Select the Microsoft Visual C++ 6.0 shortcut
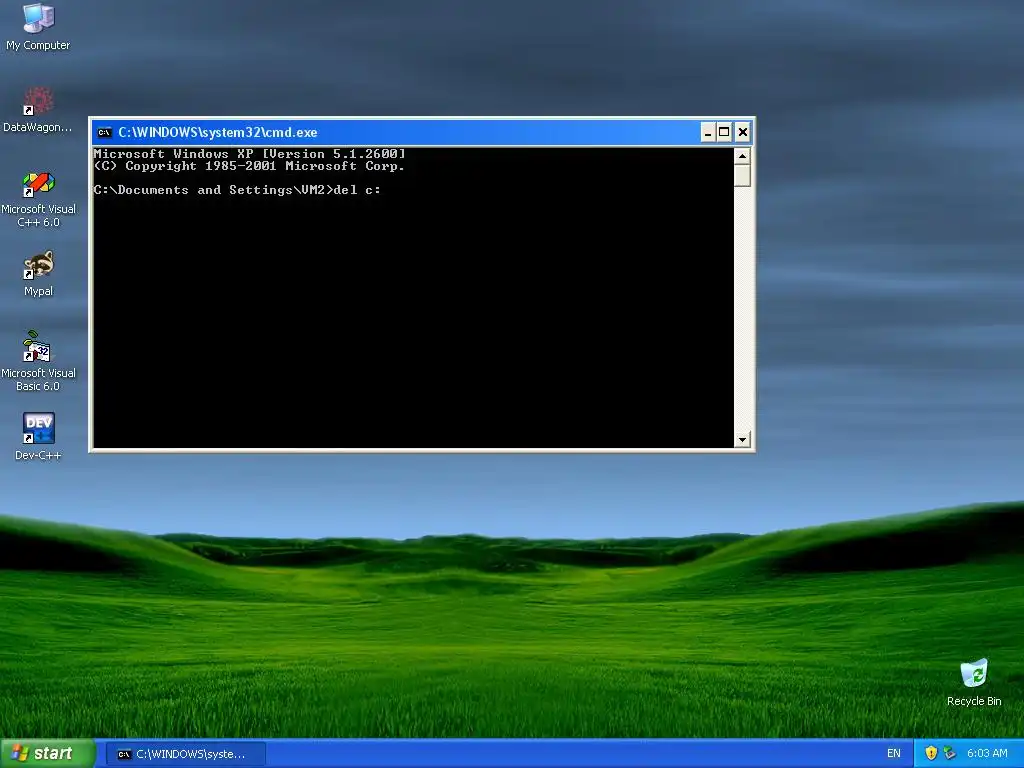 click(x=38, y=199)
